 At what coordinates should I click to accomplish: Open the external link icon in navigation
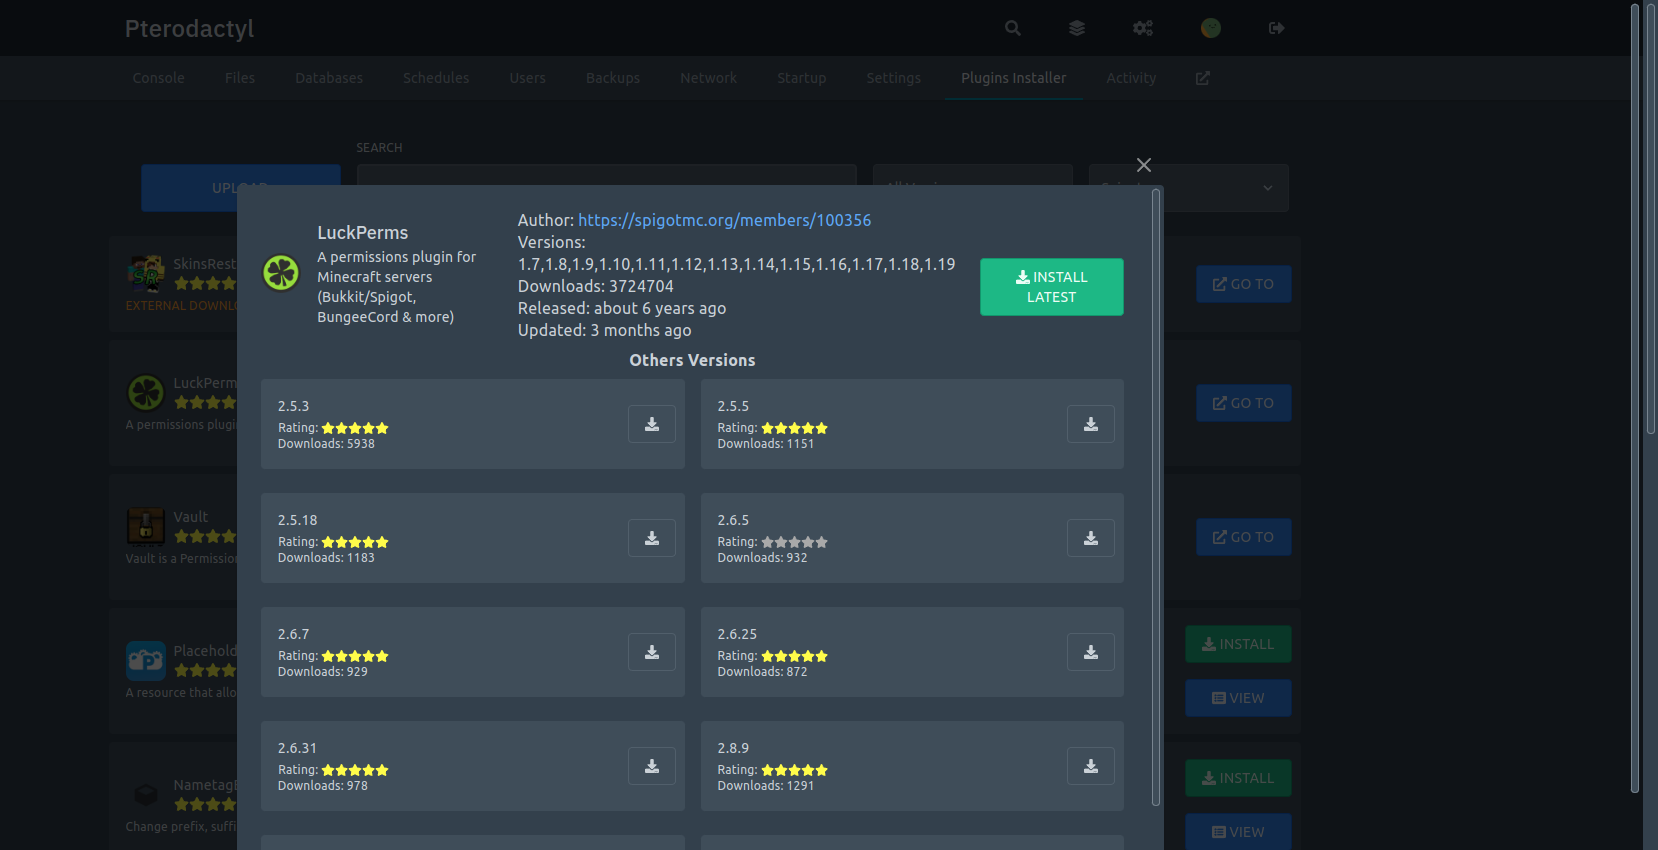[1203, 78]
